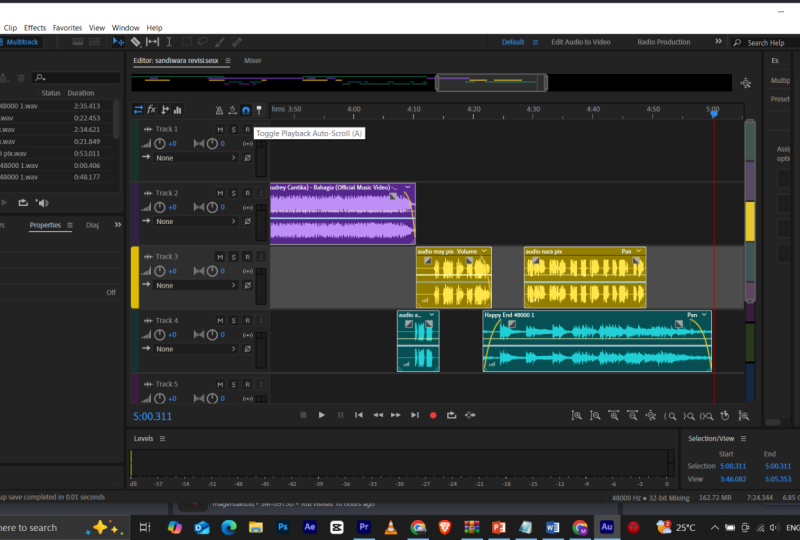The width and height of the screenshot is (800, 540).
Task: Move playhead to next marker
Action: tap(415, 415)
